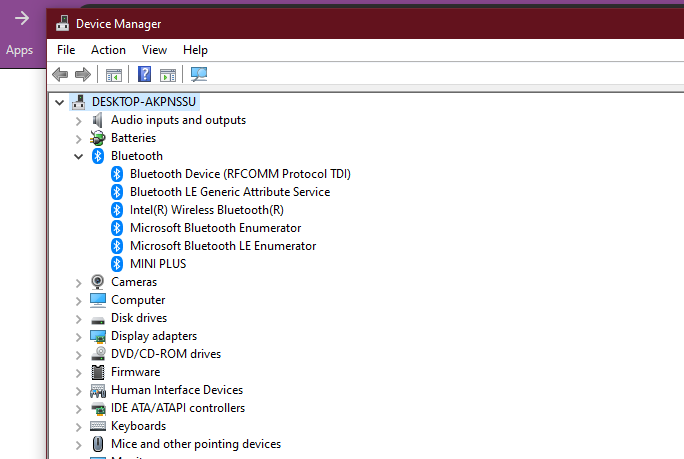Expand the Computer node
The image size is (684, 459).
(x=79, y=301)
